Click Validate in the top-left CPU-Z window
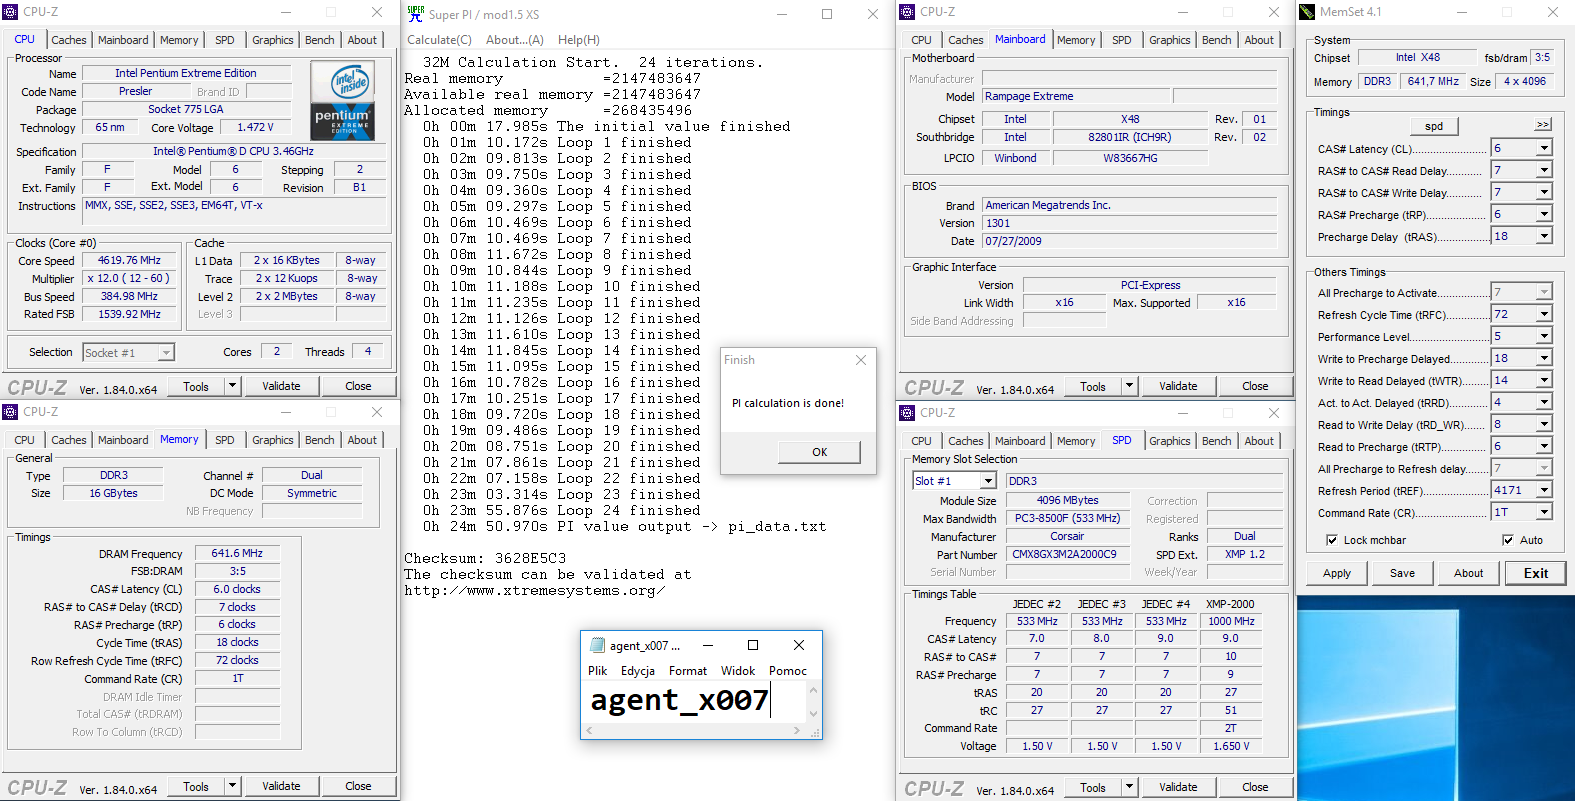Image resolution: width=1575 pixels, height=801 pixels. click(281, 386)
